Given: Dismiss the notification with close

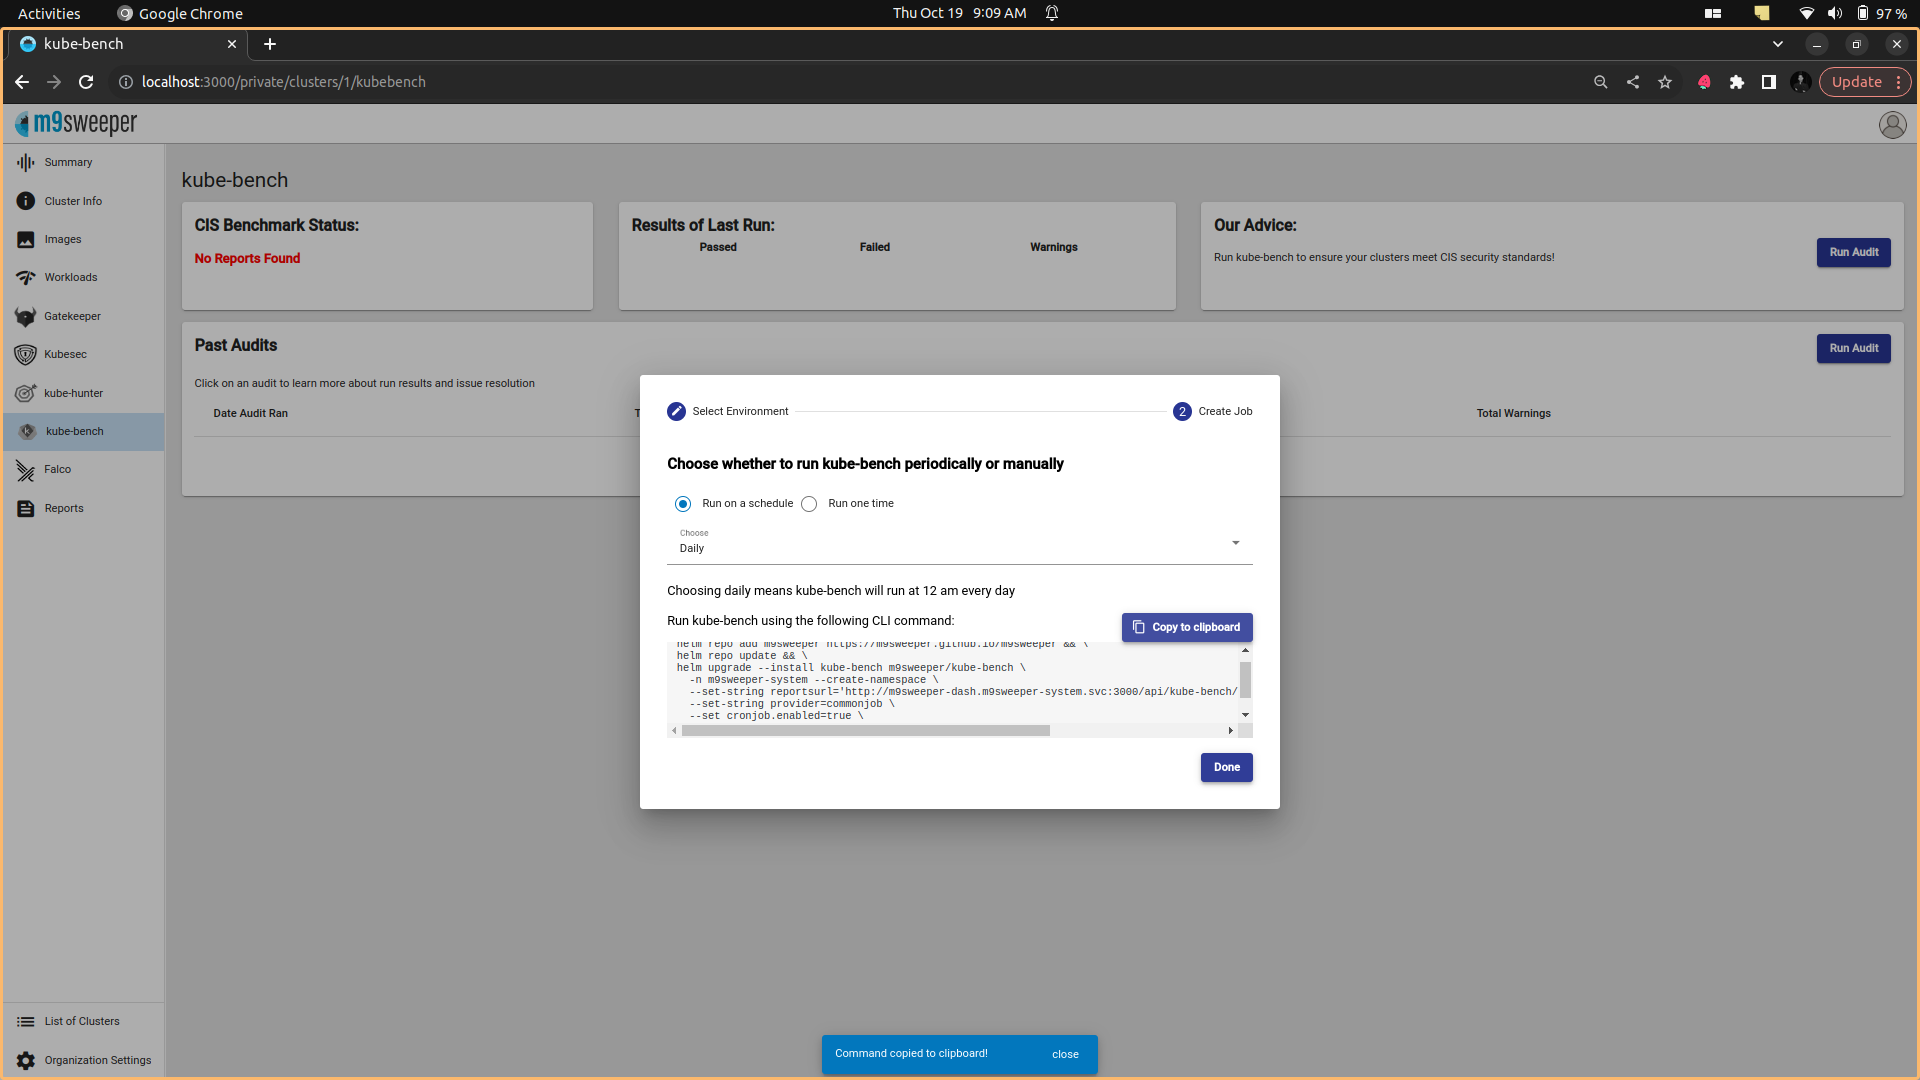Looking at the screenshot, I should pyautogui.click(x=1065, y=1054).
